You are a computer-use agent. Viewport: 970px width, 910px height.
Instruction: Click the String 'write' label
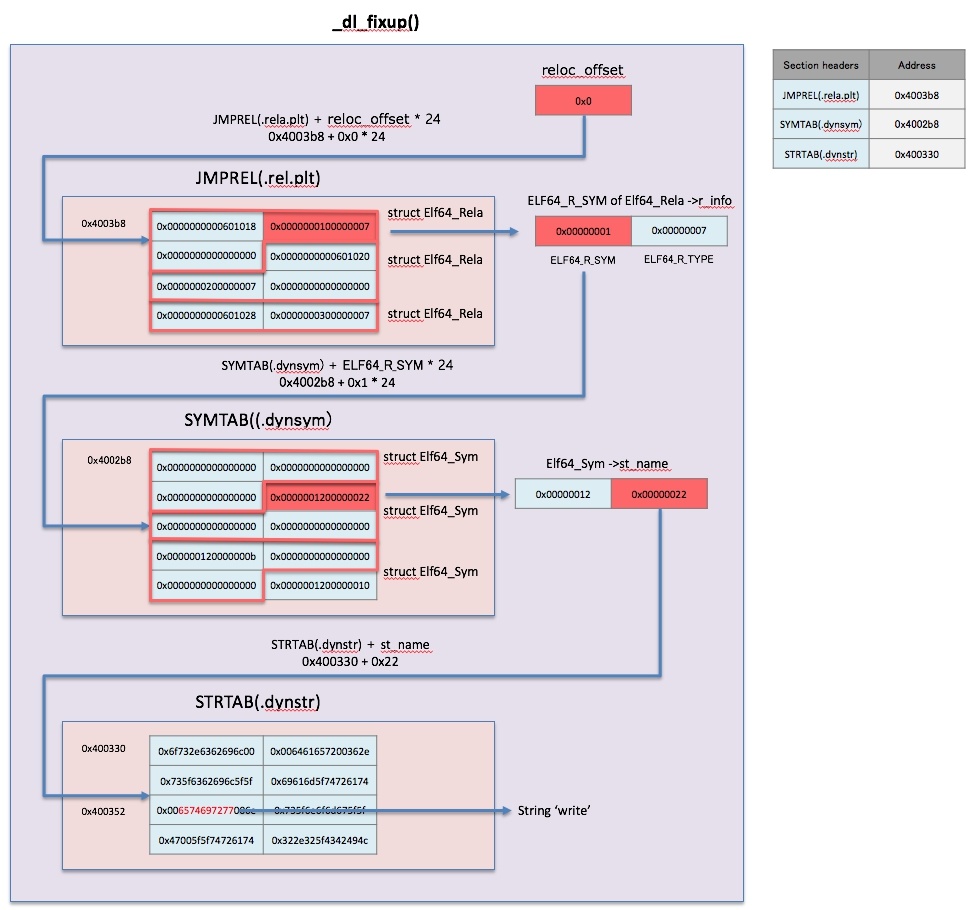(x=553, y=810)
